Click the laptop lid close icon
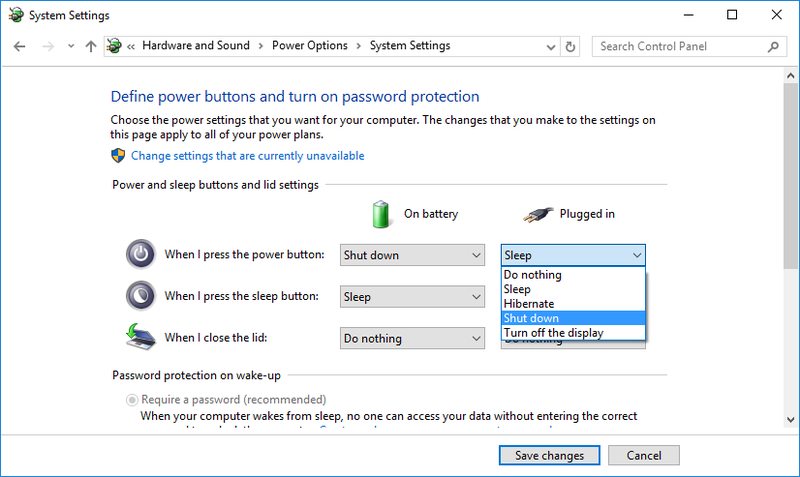Image resolution: width=800 pixels, height=477 pixels. (141, 338)
